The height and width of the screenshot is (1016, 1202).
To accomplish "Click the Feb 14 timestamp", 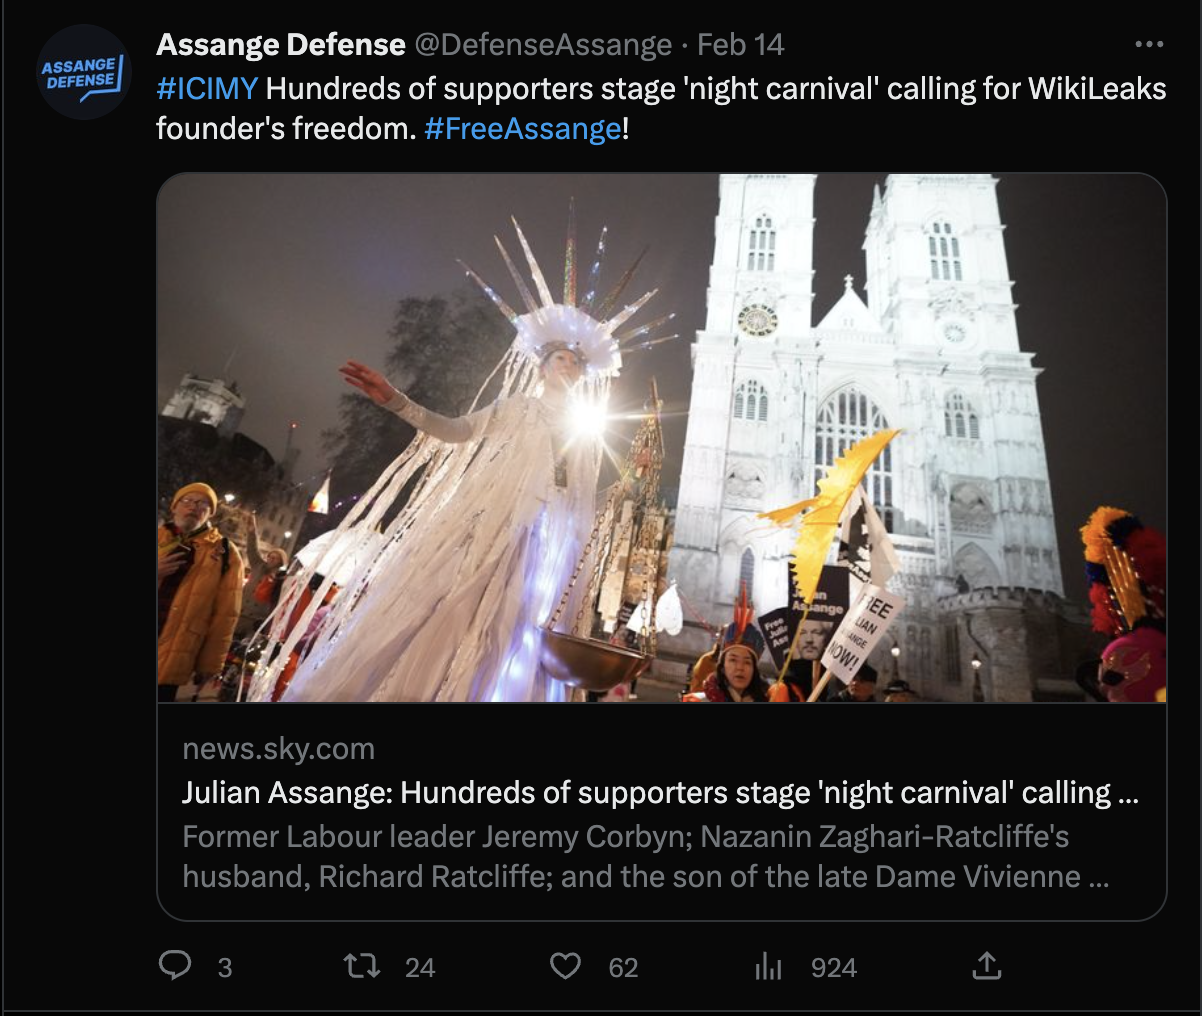I will click(740, 45).
